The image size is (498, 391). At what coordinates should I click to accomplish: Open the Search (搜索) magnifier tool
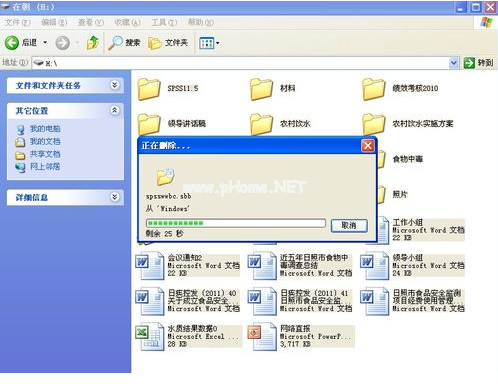124,43
